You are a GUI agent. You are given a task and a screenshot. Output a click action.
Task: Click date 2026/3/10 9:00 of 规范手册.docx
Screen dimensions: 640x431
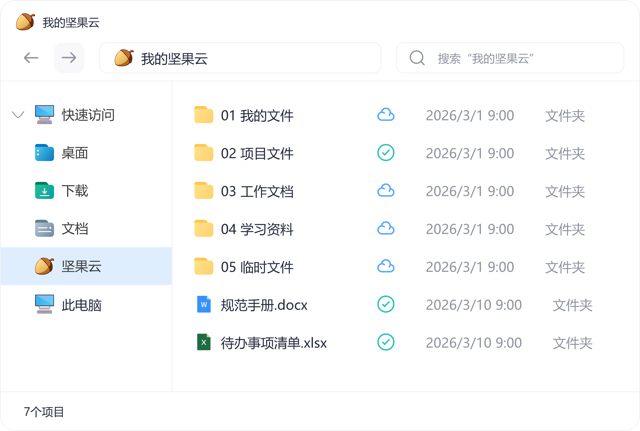pos(474,305)
